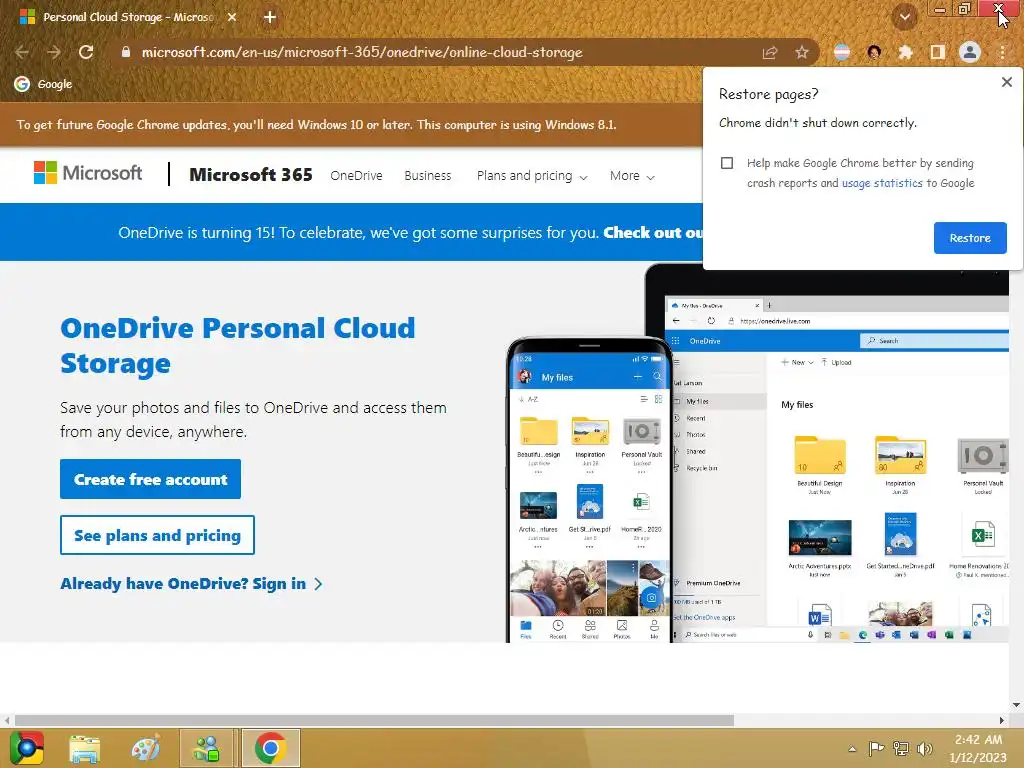The image size is (1024, 768).
Task: Open the Microsoft 365 home link
Action: (251, 175)
